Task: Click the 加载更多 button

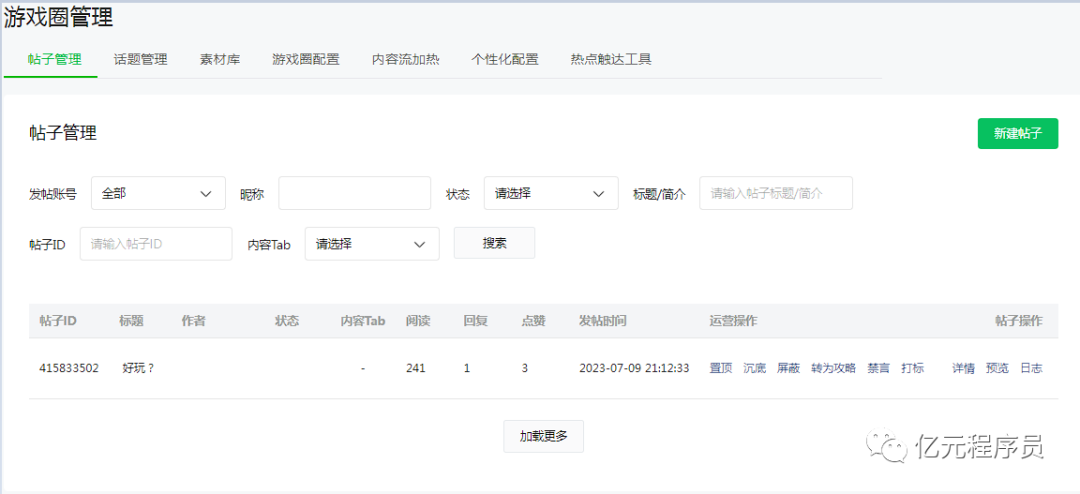Action: click(x=543, y=436)
